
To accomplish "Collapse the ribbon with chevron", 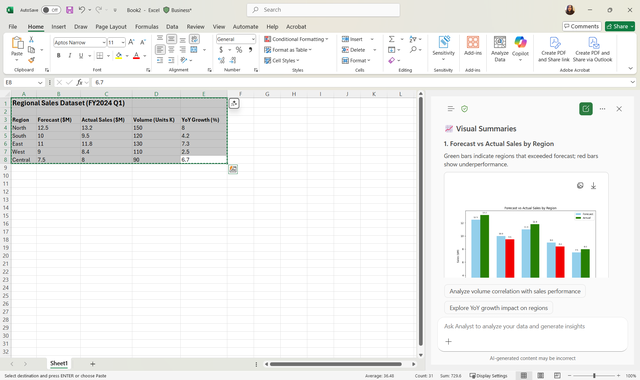I will click(x=631, y=69).
